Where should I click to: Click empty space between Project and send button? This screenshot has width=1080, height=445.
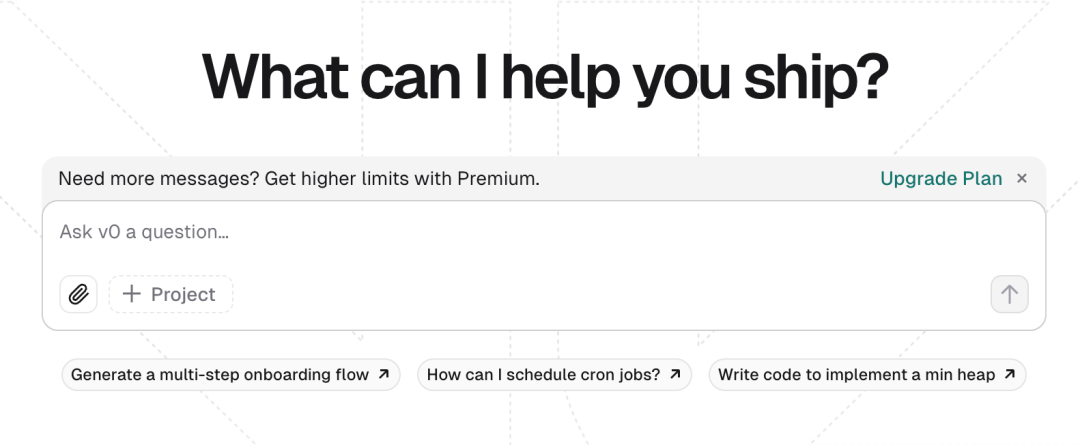click(x=600, y=294)
